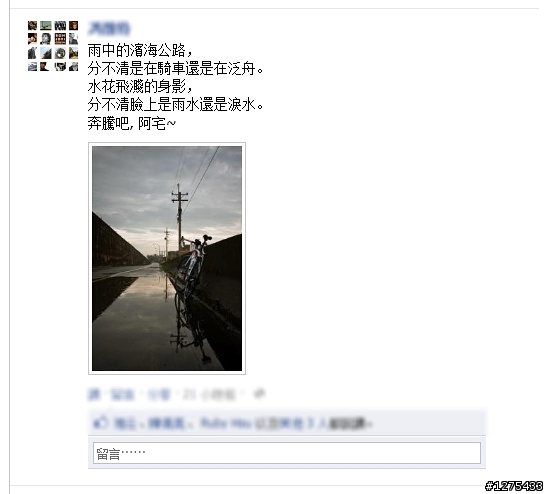Open the rainy road bicycle photo
550x494 pixels.
pyautogui.click(x=167, y=258)
